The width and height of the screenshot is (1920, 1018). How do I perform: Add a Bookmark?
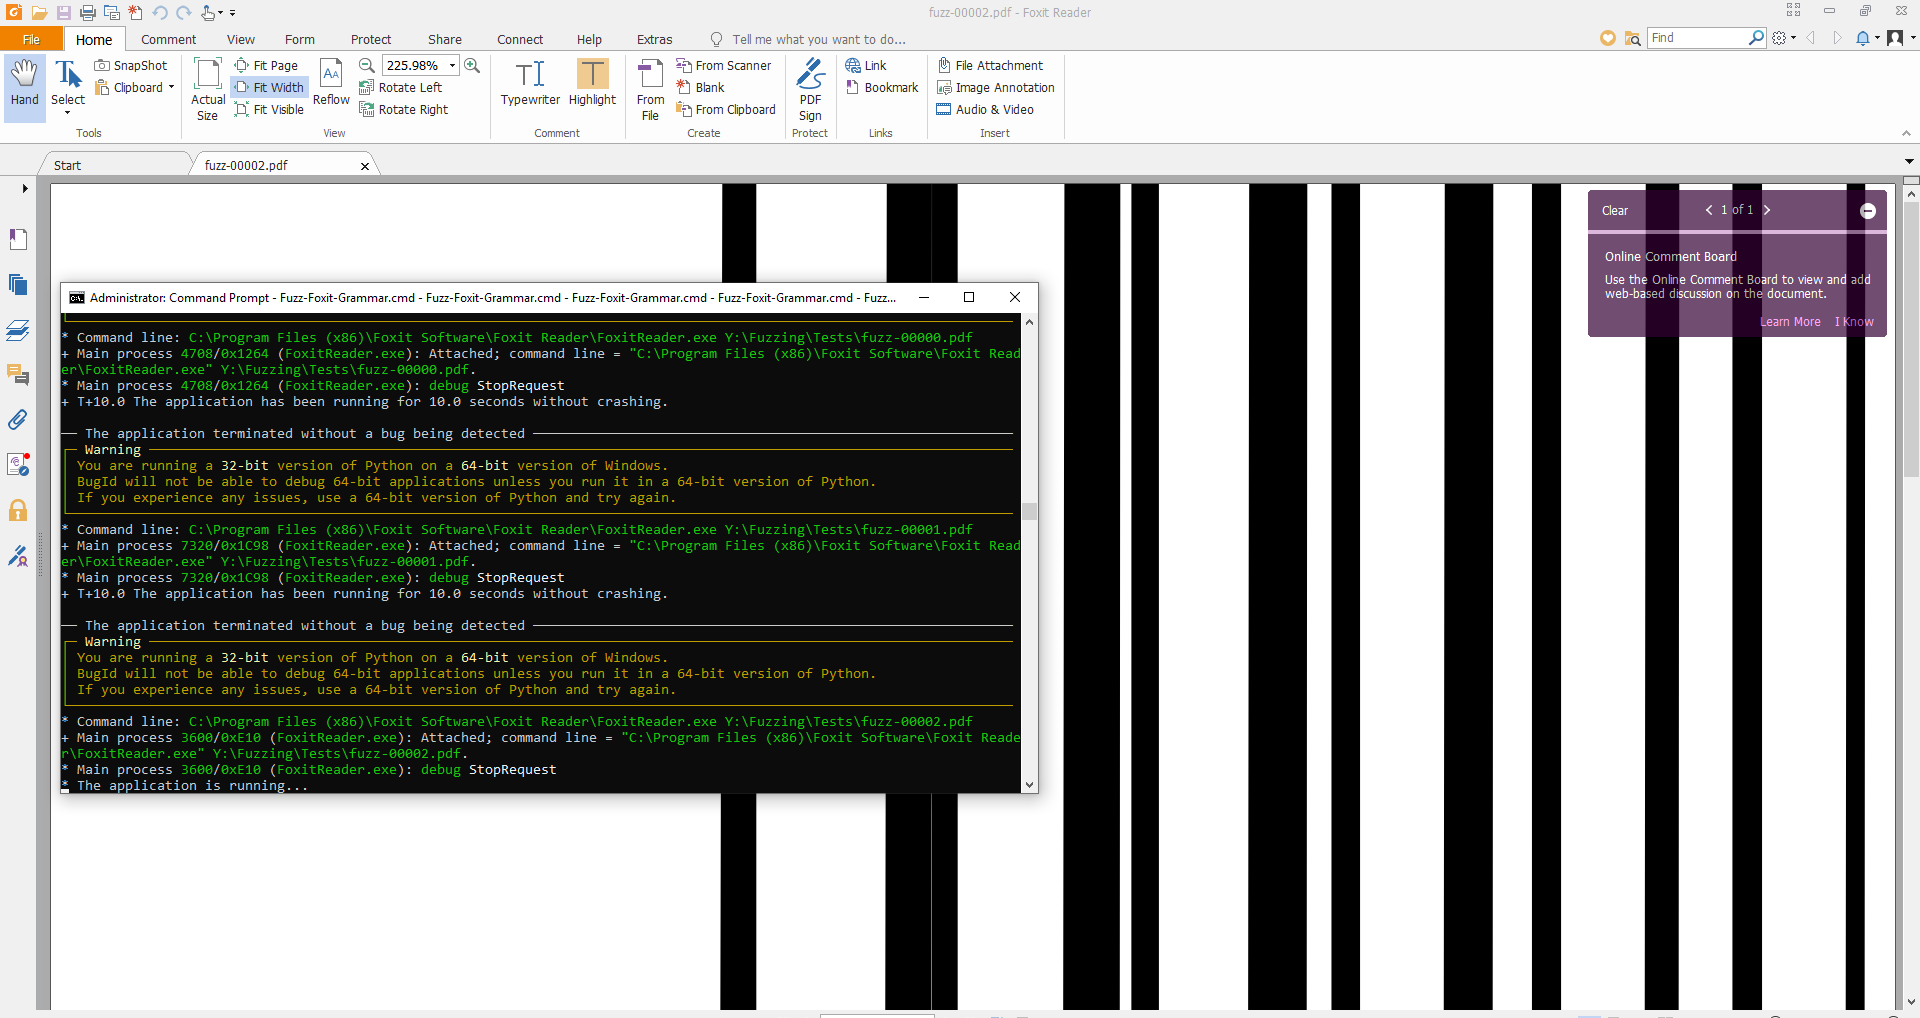882,88
